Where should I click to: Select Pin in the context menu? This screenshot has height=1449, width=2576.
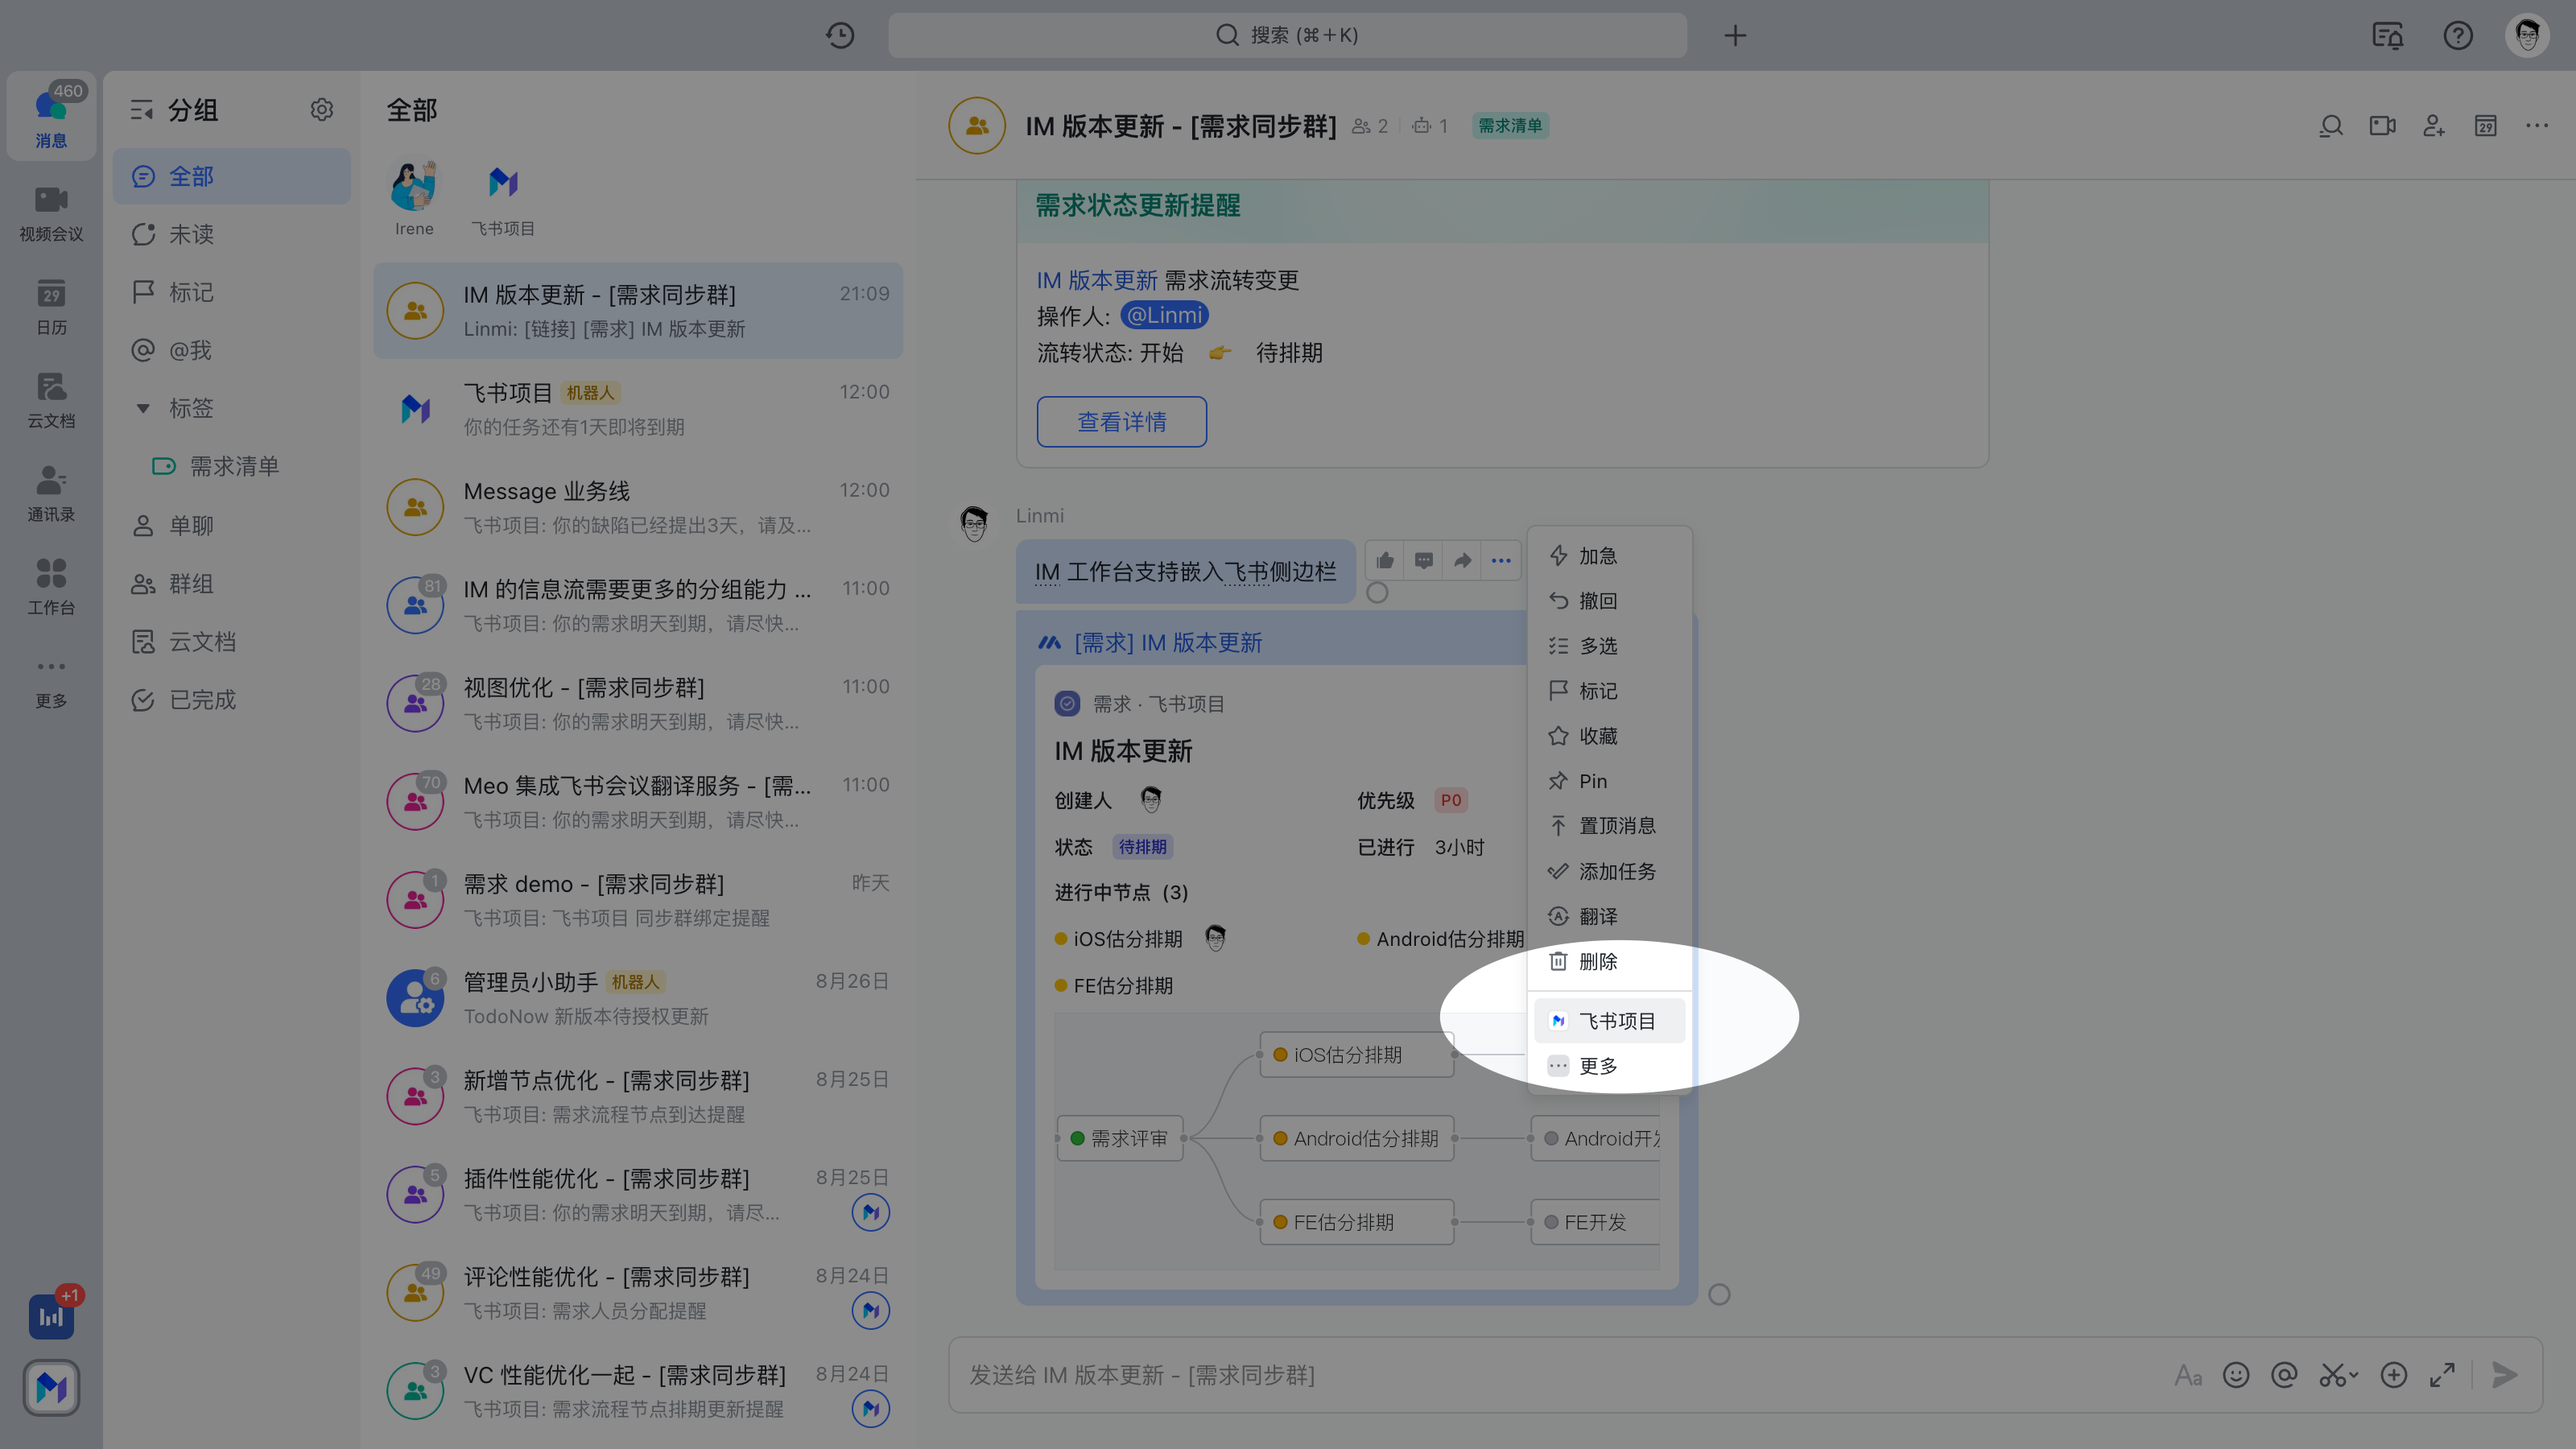(1609, 781)
